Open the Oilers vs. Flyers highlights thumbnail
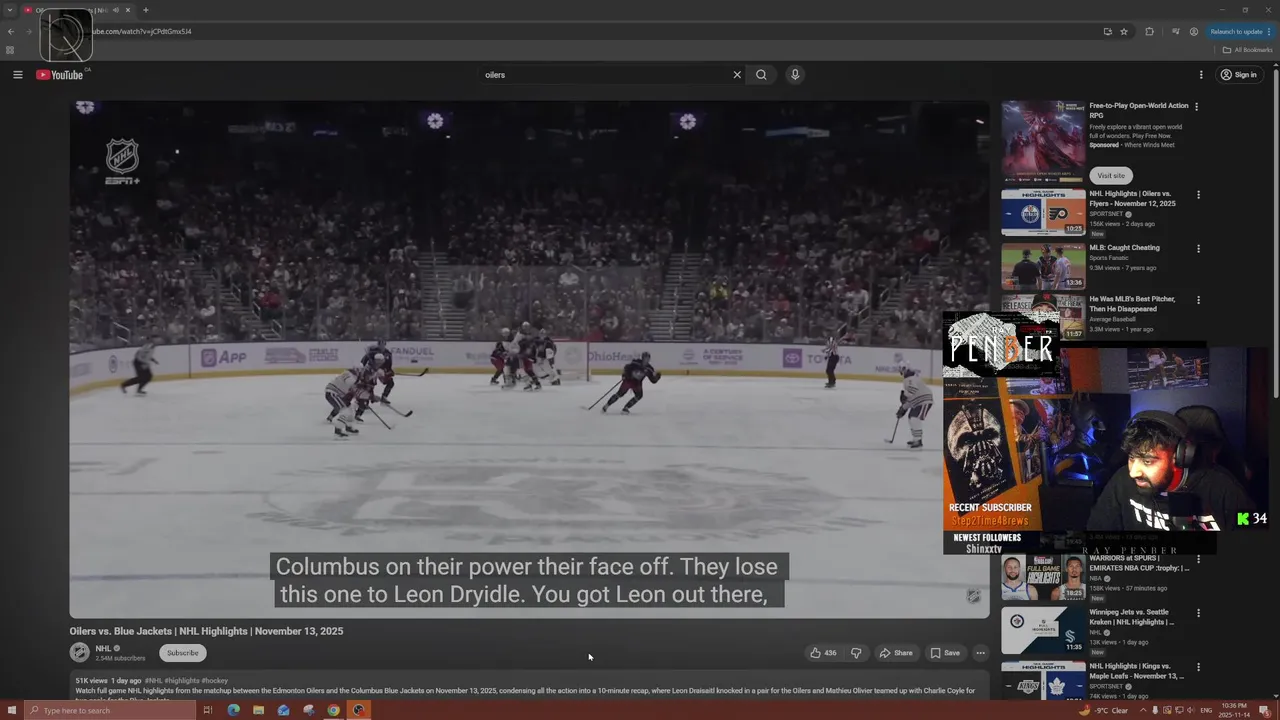 click(x=1043, y=212)
